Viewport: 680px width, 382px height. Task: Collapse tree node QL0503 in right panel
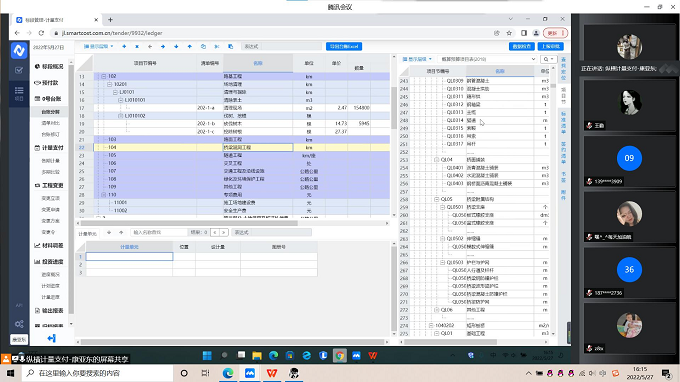tap(442, 262)
